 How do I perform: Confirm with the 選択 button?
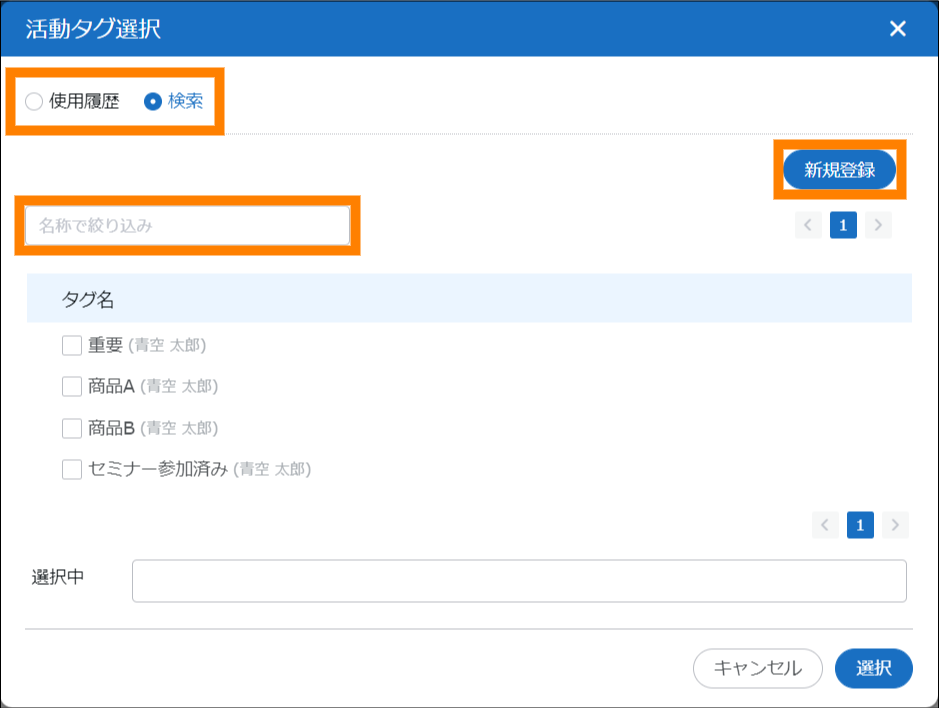coord(873,669)
